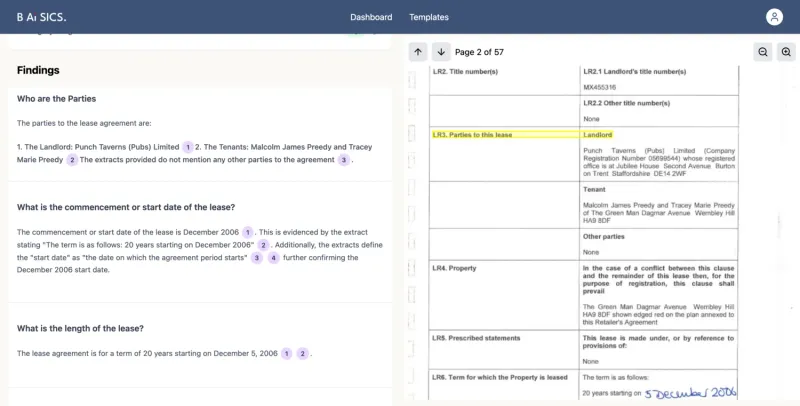Go to previous page with up arrow
The width and height of the screenshot is (800, 406).
418,52
